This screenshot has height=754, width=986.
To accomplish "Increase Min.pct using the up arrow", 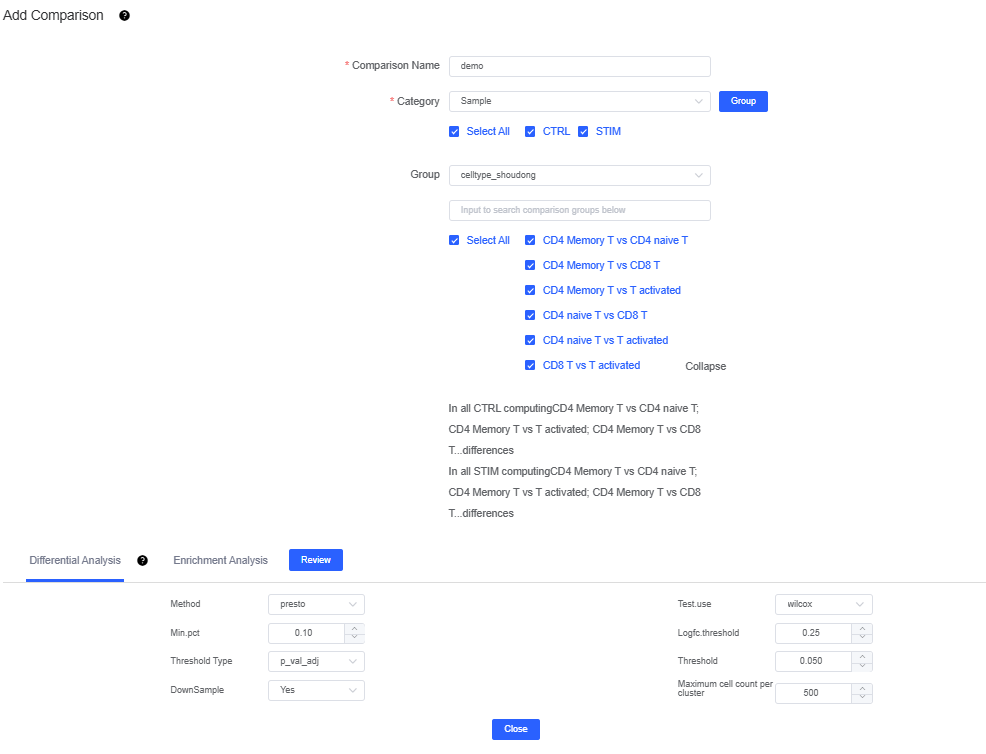I will tap(354, 628).
